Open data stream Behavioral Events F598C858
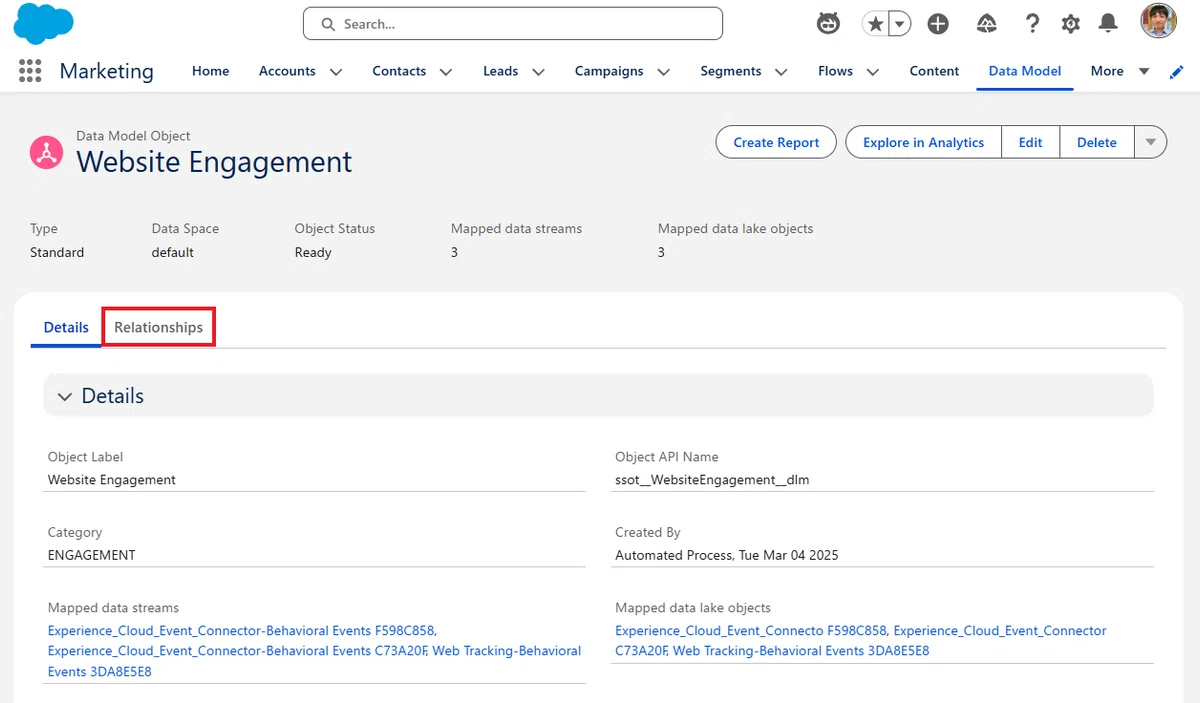 (x=242, y=630)
